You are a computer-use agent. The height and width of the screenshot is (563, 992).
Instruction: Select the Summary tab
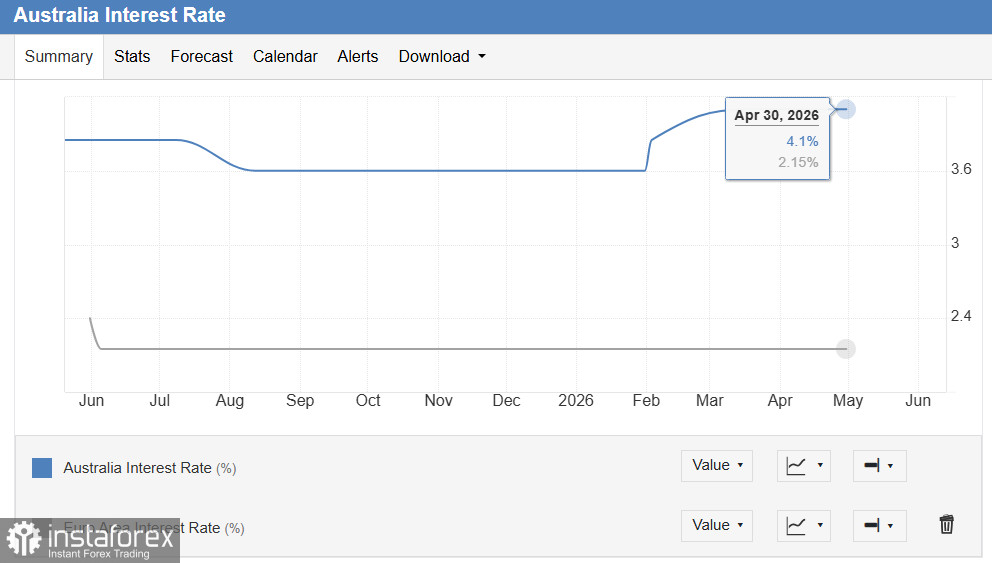tap(59, 57)
